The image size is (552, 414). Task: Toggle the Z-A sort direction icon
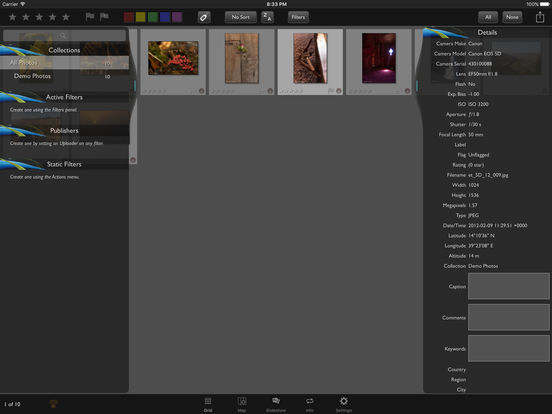coord(268,17)
